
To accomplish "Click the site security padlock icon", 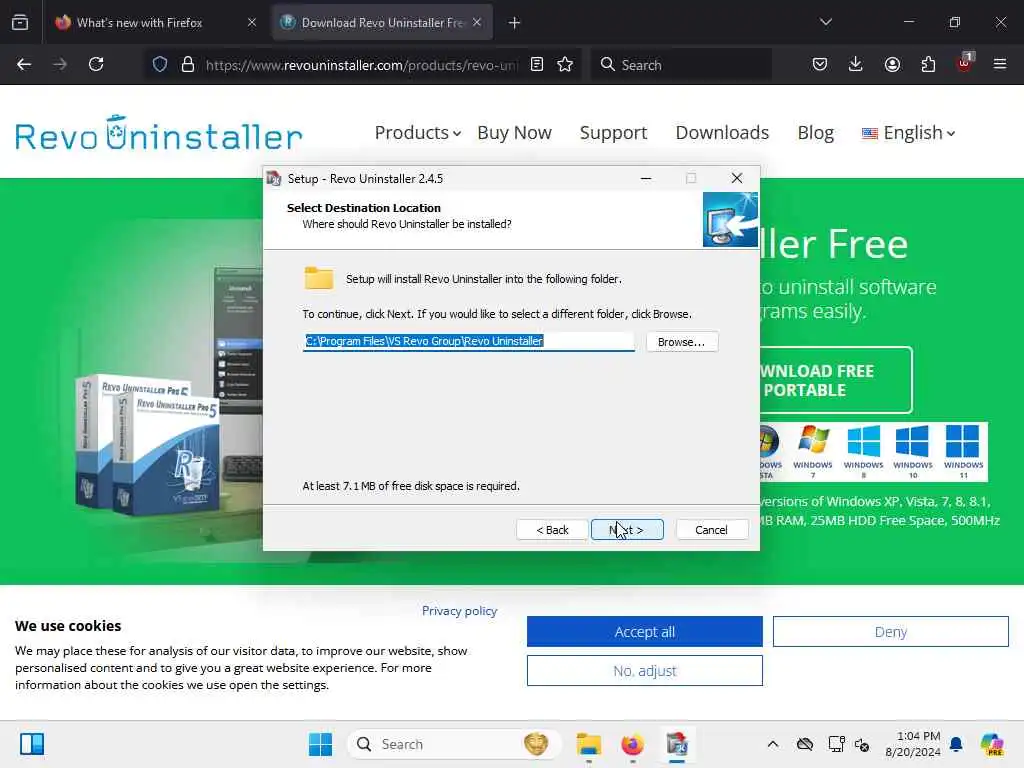I will (188, 65).
